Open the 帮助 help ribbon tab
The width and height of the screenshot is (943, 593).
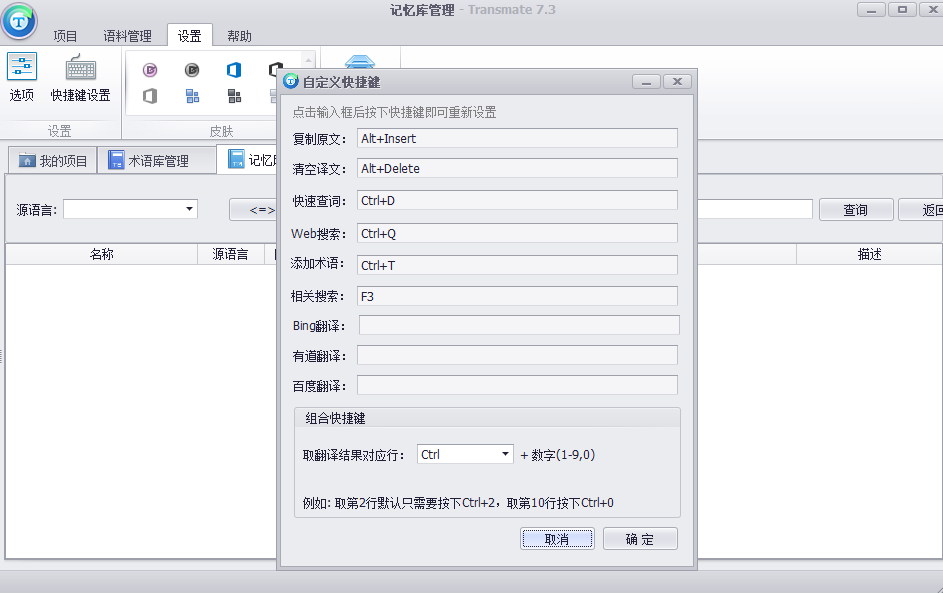(239, 36)
